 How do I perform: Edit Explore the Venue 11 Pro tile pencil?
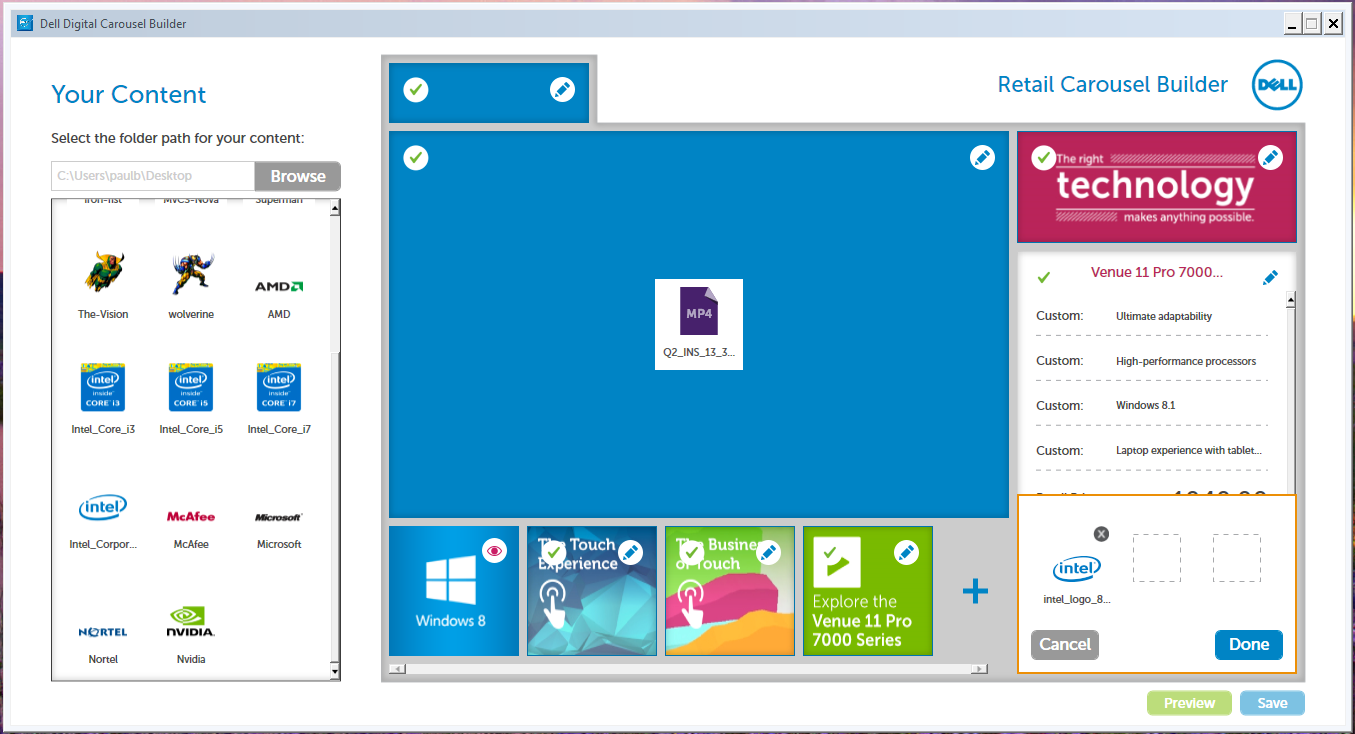(906, 552)
